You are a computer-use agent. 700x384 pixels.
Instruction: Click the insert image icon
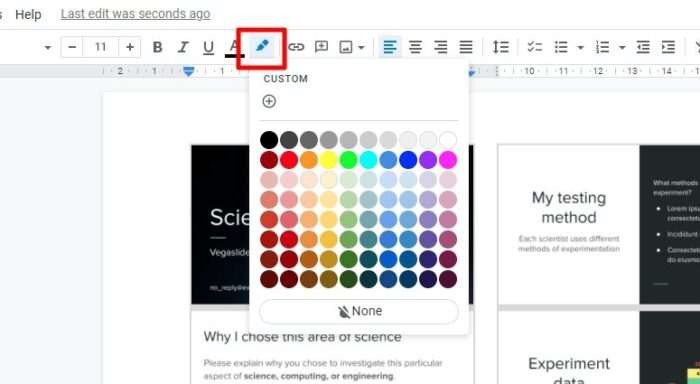[346, 47]
